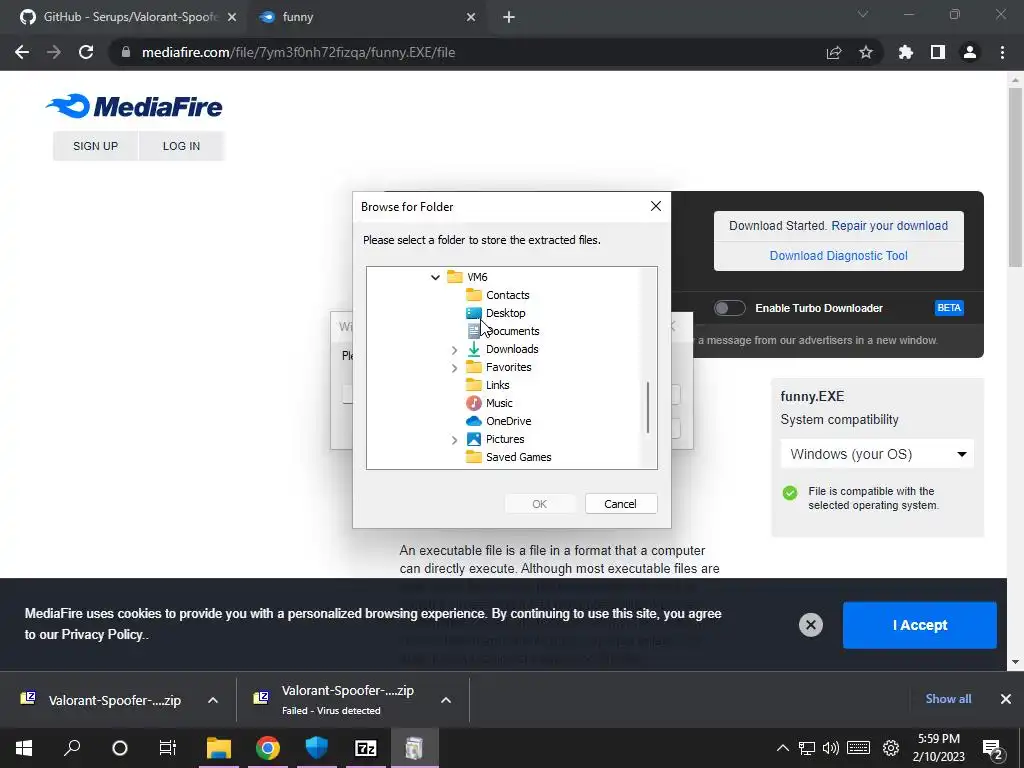Viewport: 1024px width, 768px height.
Task: Dismiss cookie banner with round X icon
Action: click(x=810, y=625)
